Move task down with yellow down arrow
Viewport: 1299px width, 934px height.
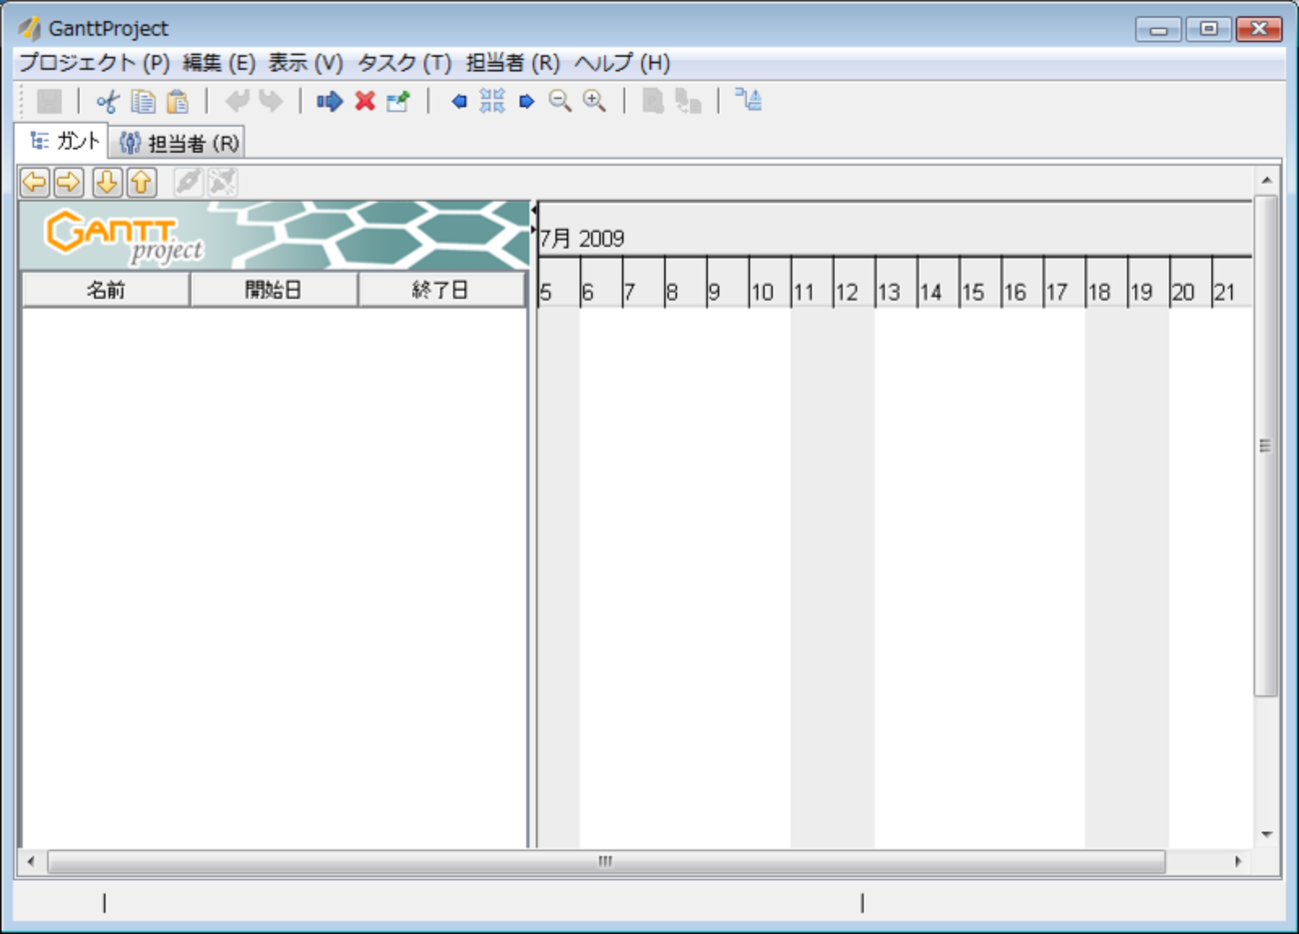(107, 182)
